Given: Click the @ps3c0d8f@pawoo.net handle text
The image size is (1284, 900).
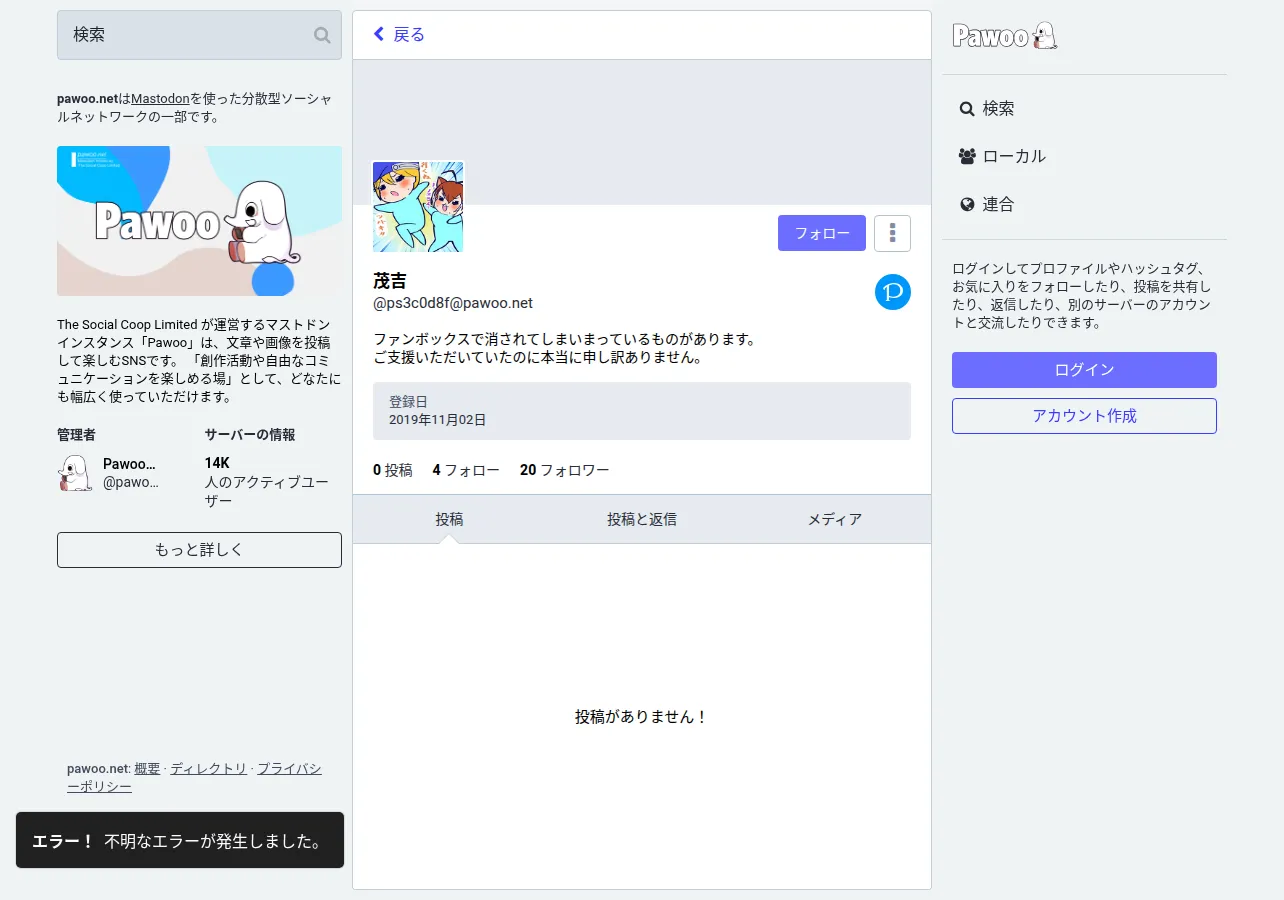Looking at the screenshot, I should (453, 303).
